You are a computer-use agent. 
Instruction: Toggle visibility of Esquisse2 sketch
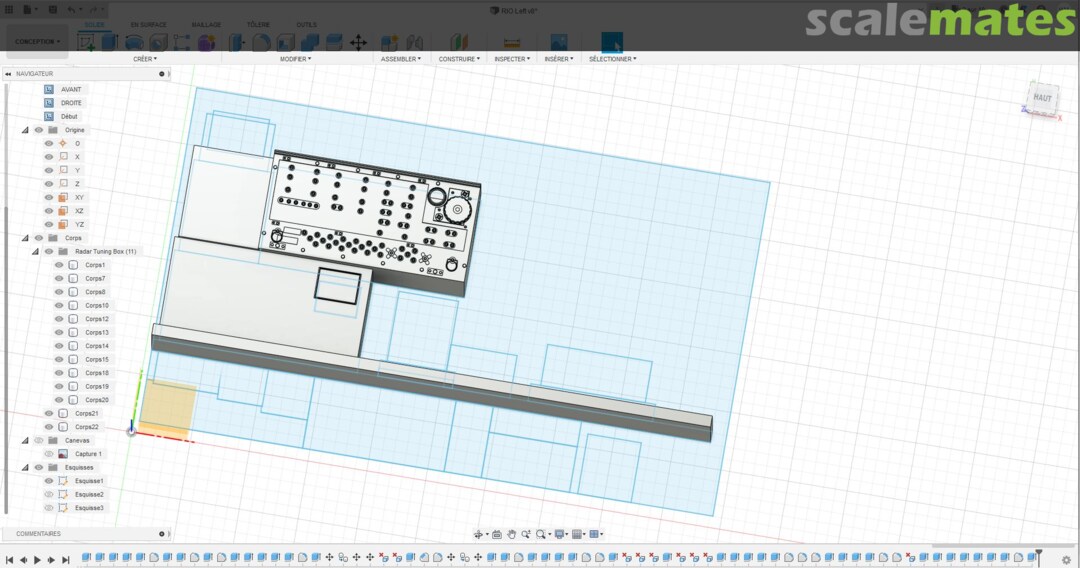pyautogui.click(x=48, y=494)
